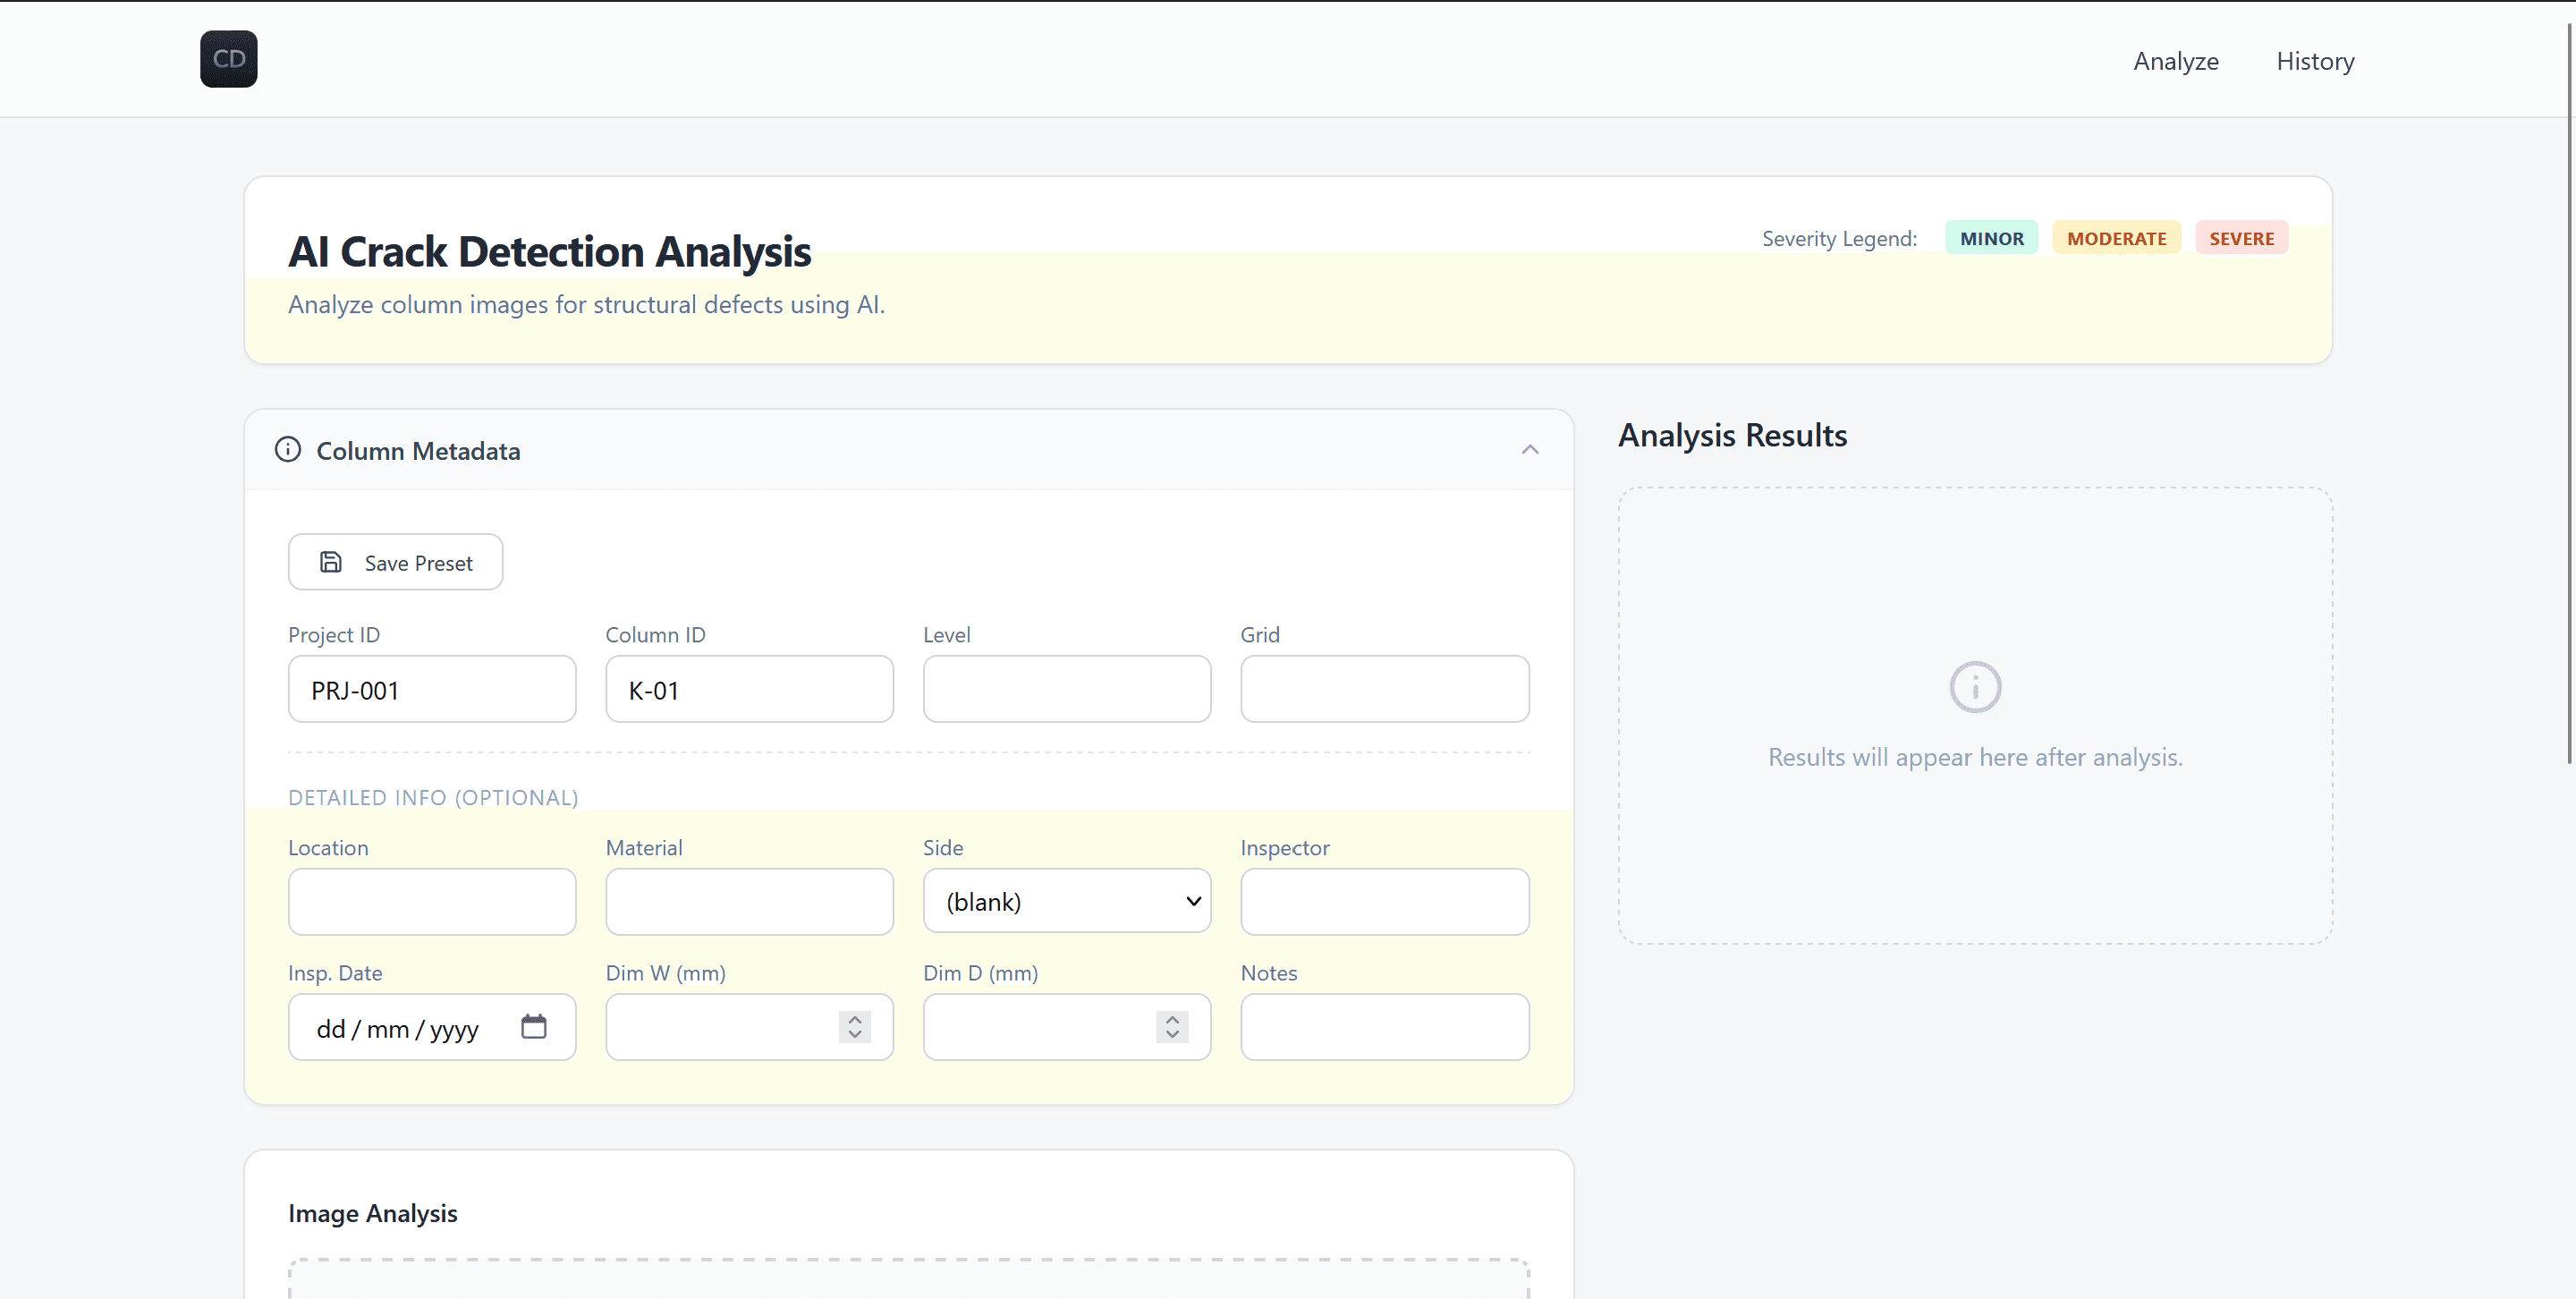
Task: Click the CD app logo icon
Action: click(x=228, y=59)
